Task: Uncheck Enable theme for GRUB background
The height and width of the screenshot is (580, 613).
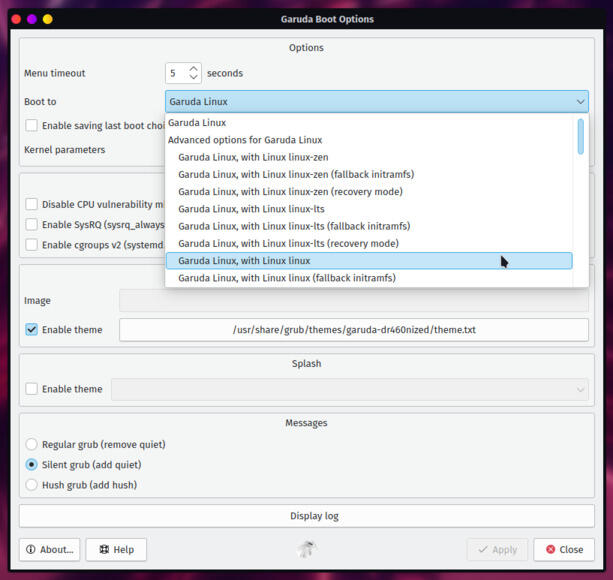Action: pos(32,329)
